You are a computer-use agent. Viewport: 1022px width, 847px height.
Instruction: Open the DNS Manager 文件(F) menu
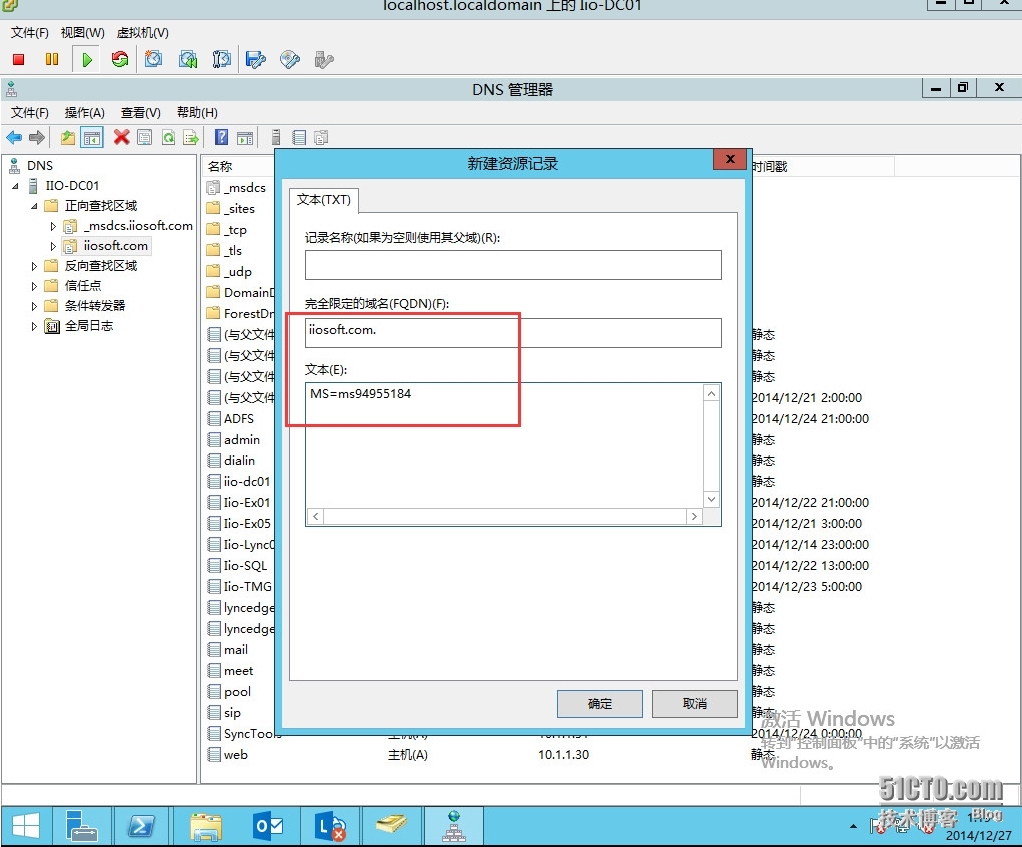29,113
